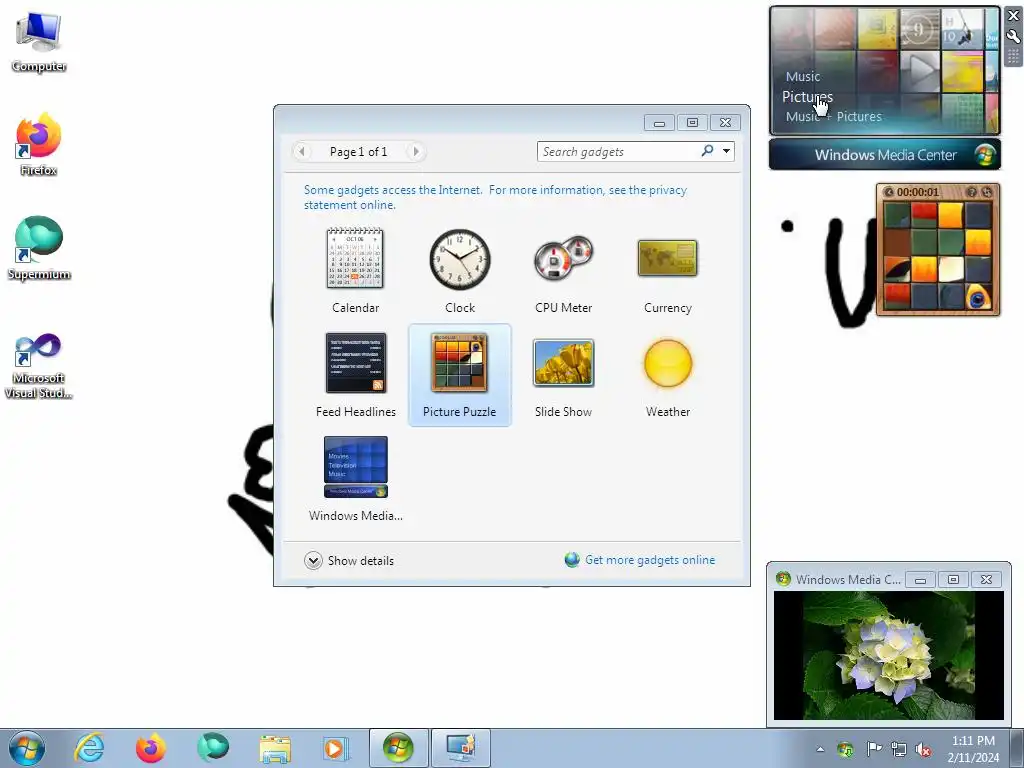Click the Windows Media Center window title icon
The width and height of the screenshot is (1024, 768).
pyautogui.click(x=783, y=579)
